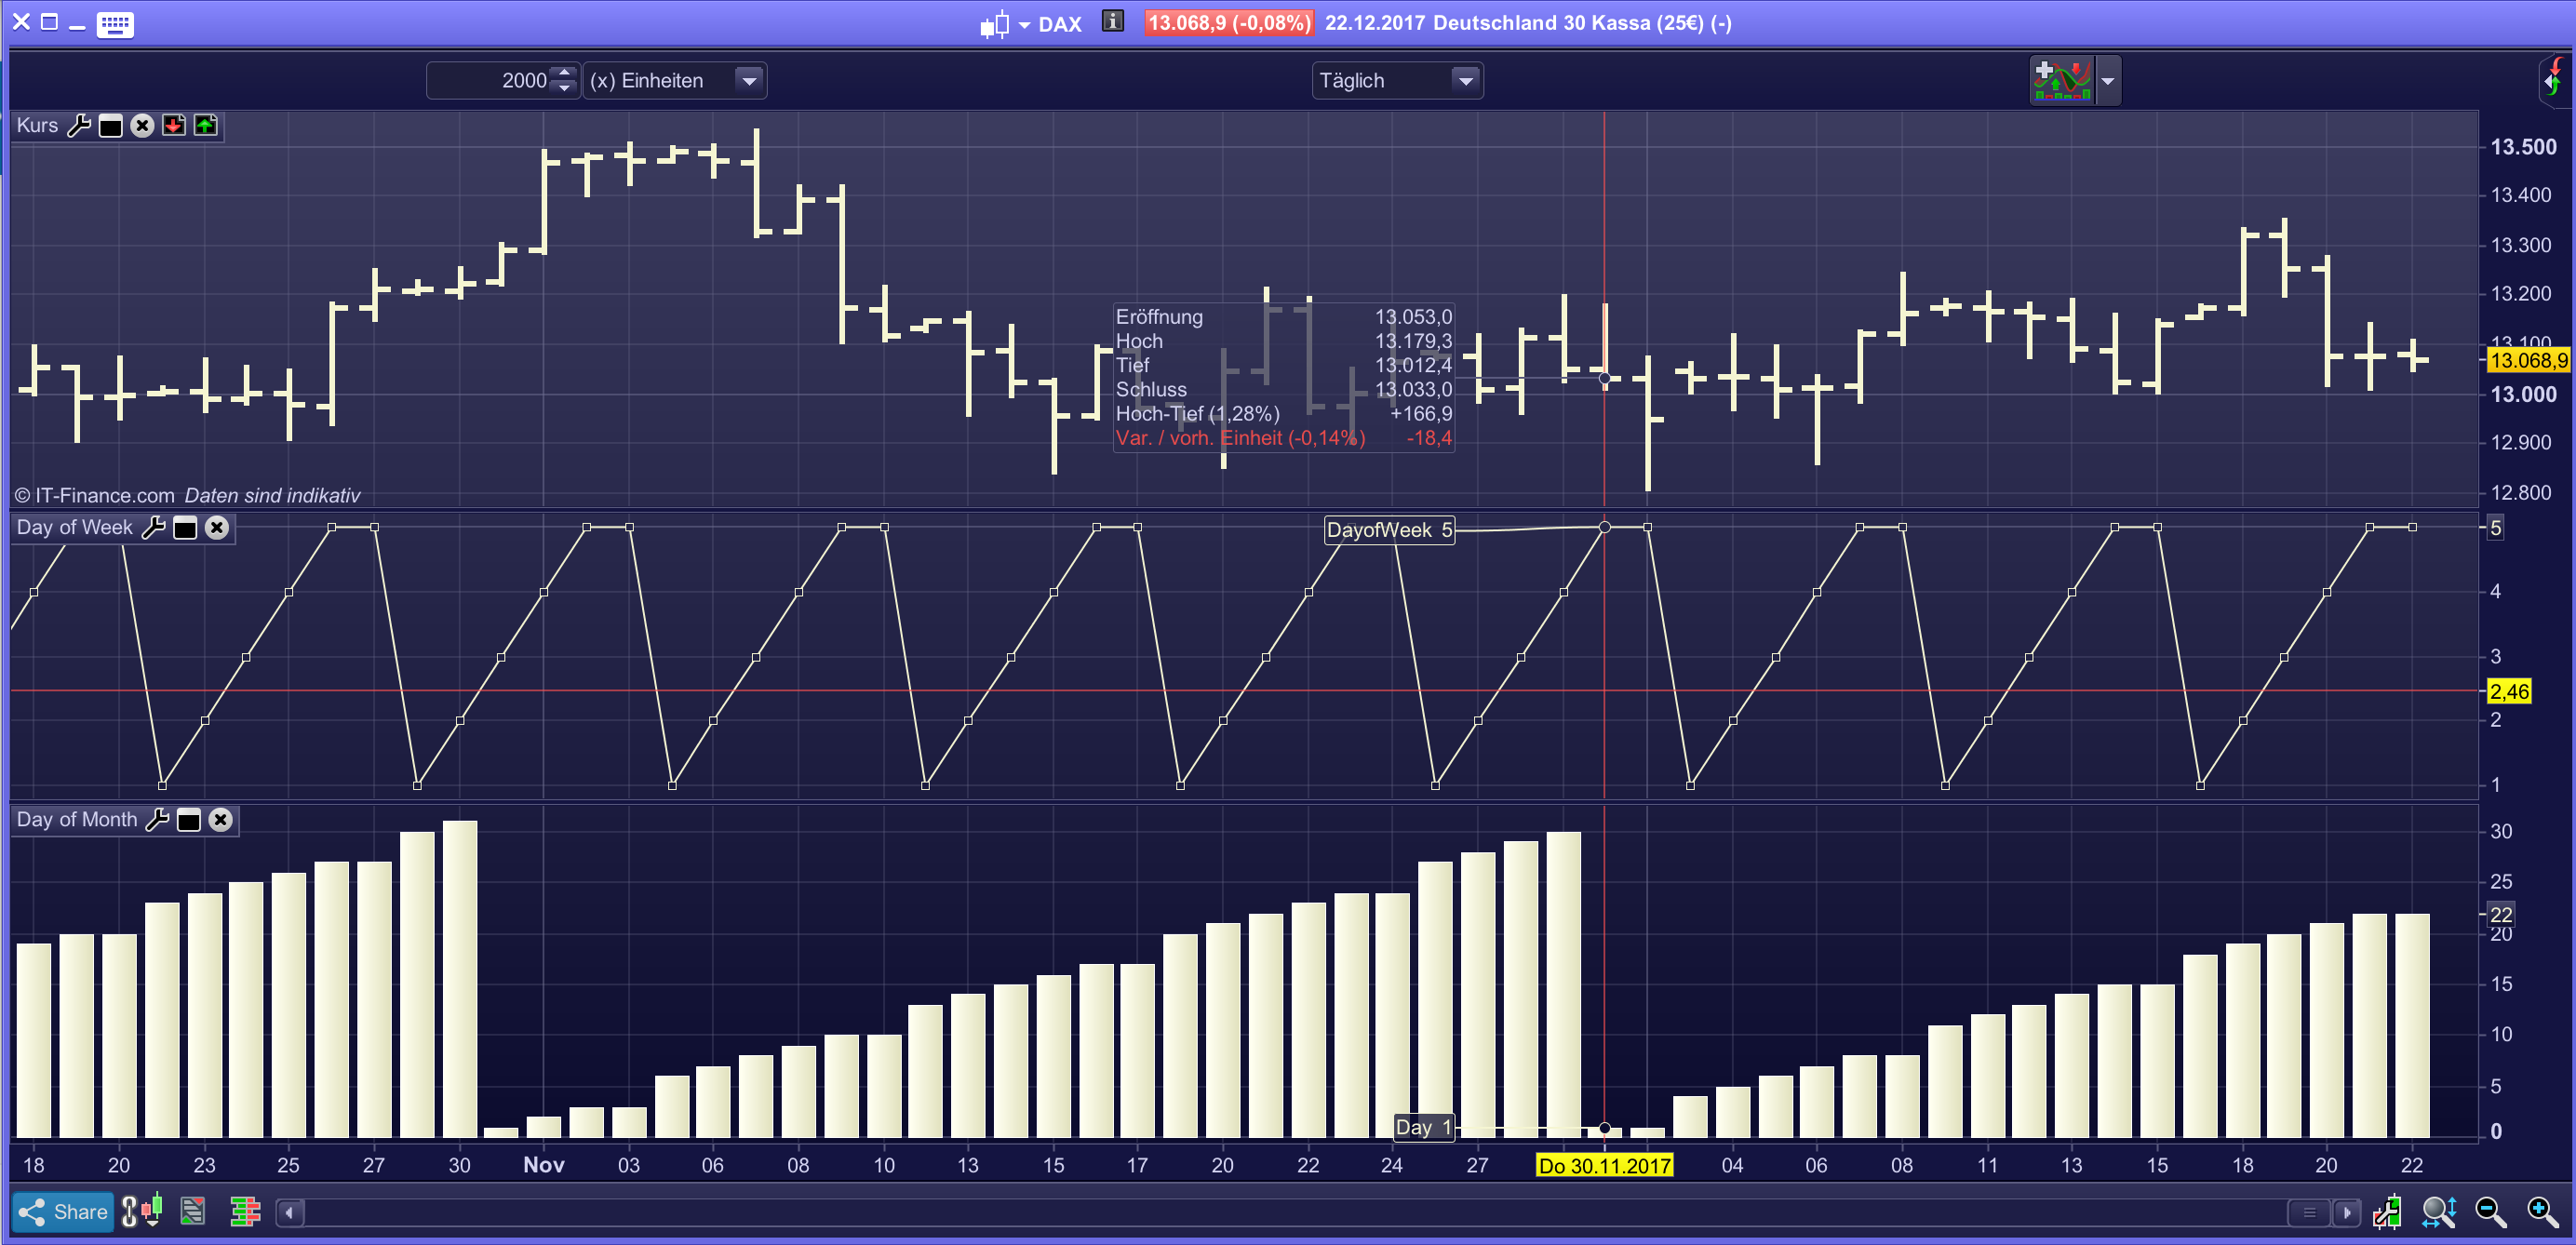Remove the Day of Week indicator panel
2576x1245 pixels.
[x=217, y=527]
